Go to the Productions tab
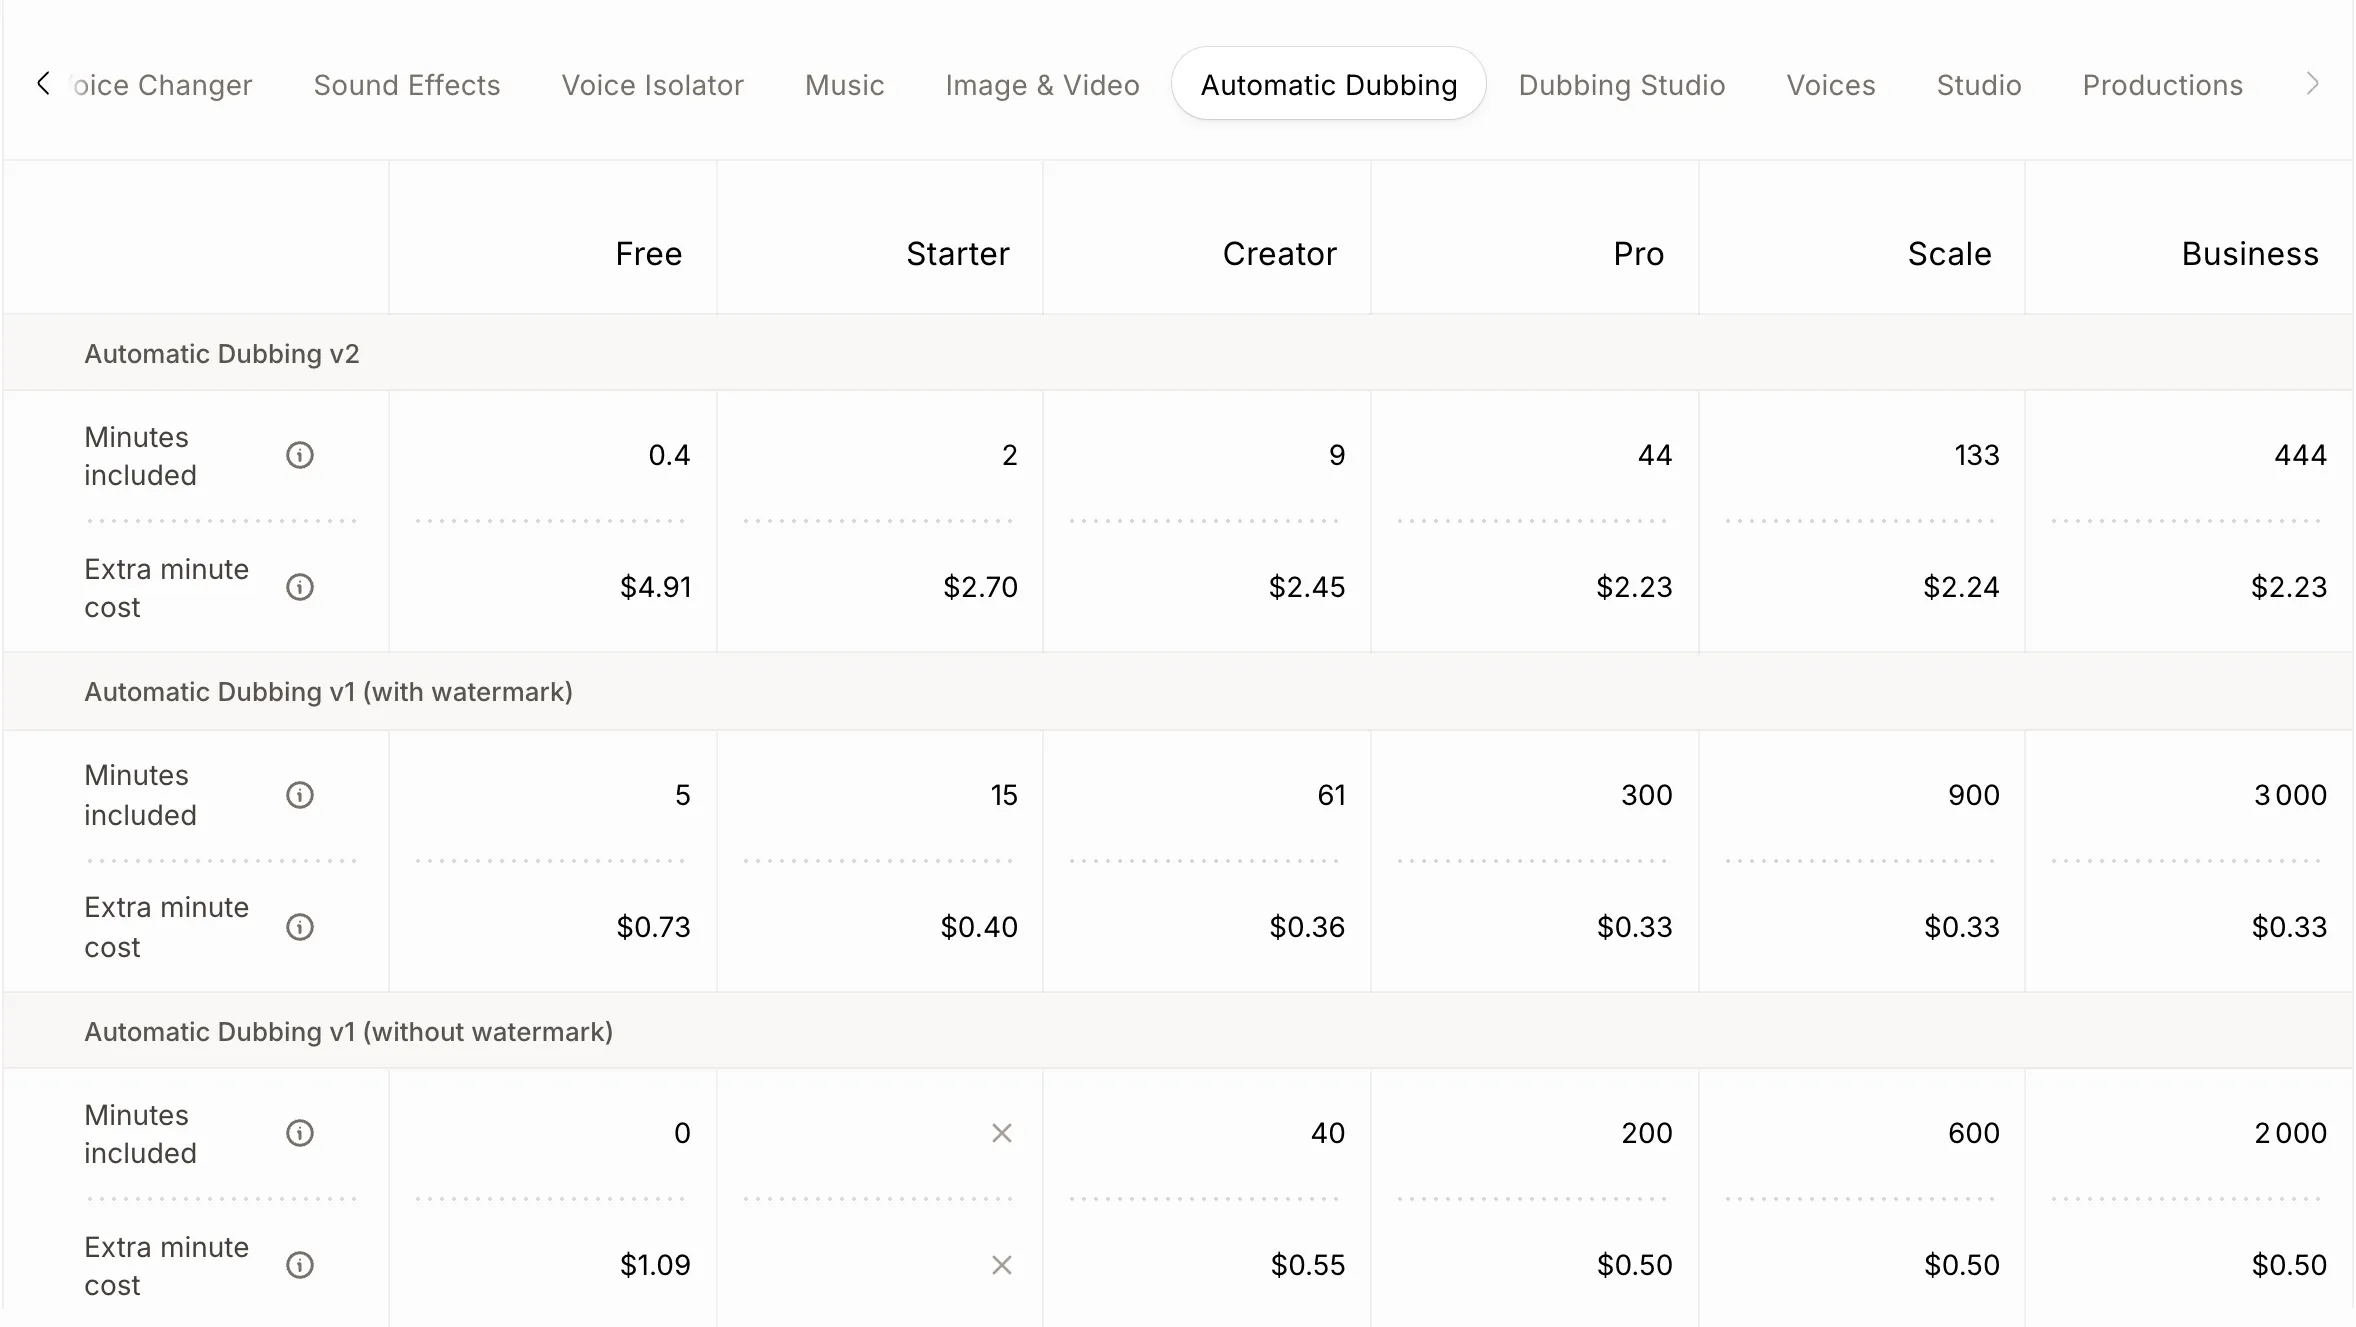Viewport: 2356px width, 1327px height. pyautogui.click(x=2163, y=85)
